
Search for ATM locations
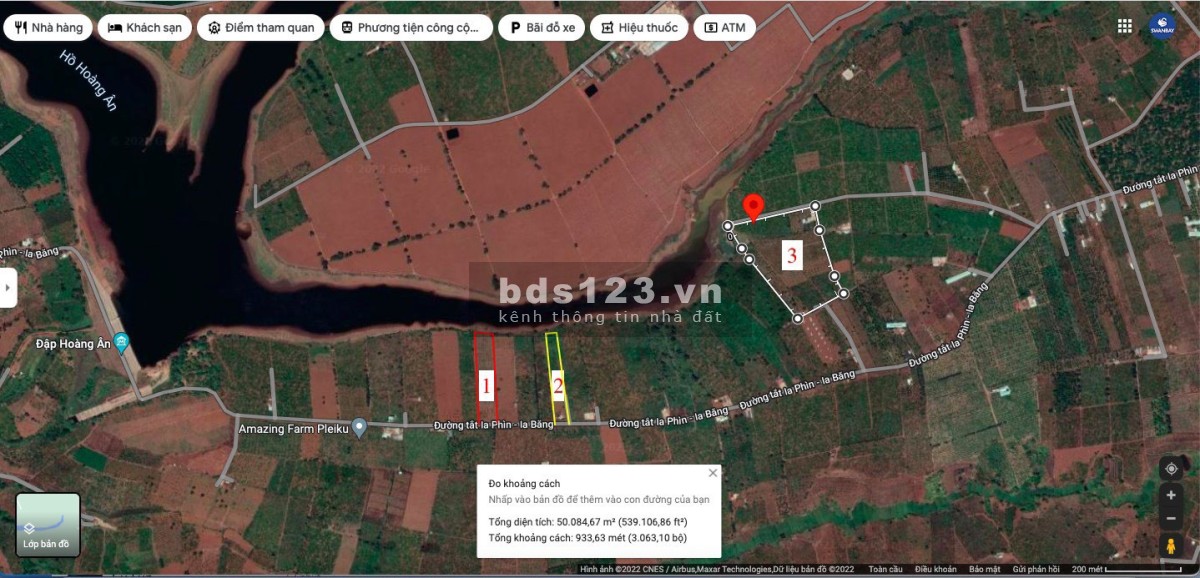tap(724, 27)
